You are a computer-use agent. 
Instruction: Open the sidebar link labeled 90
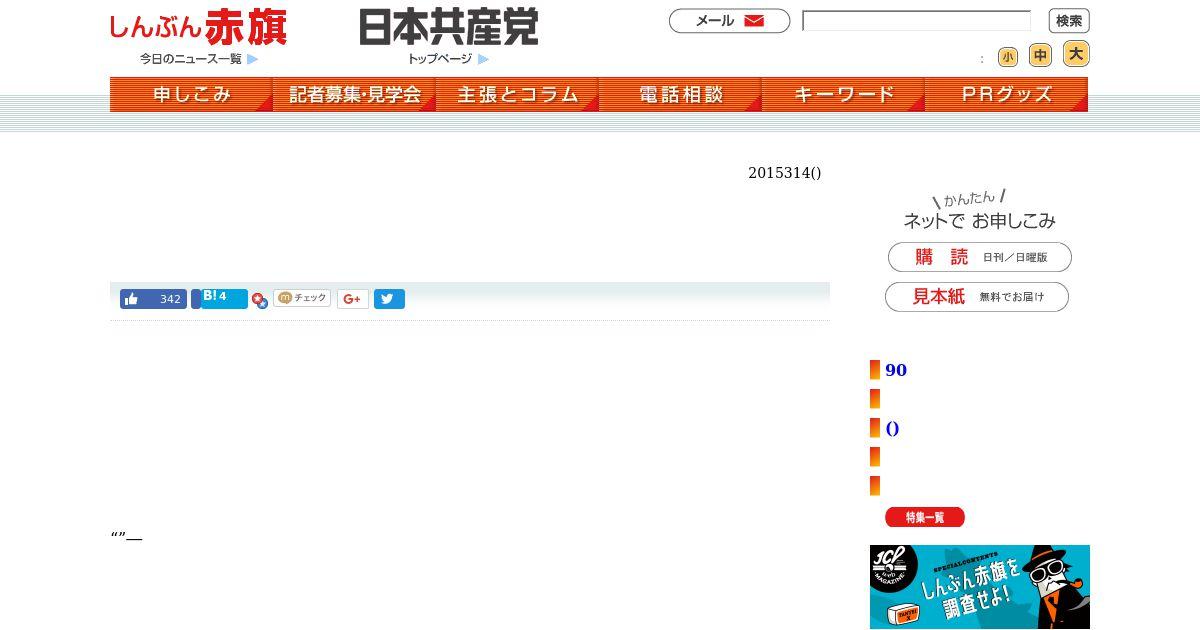(896, 370)
